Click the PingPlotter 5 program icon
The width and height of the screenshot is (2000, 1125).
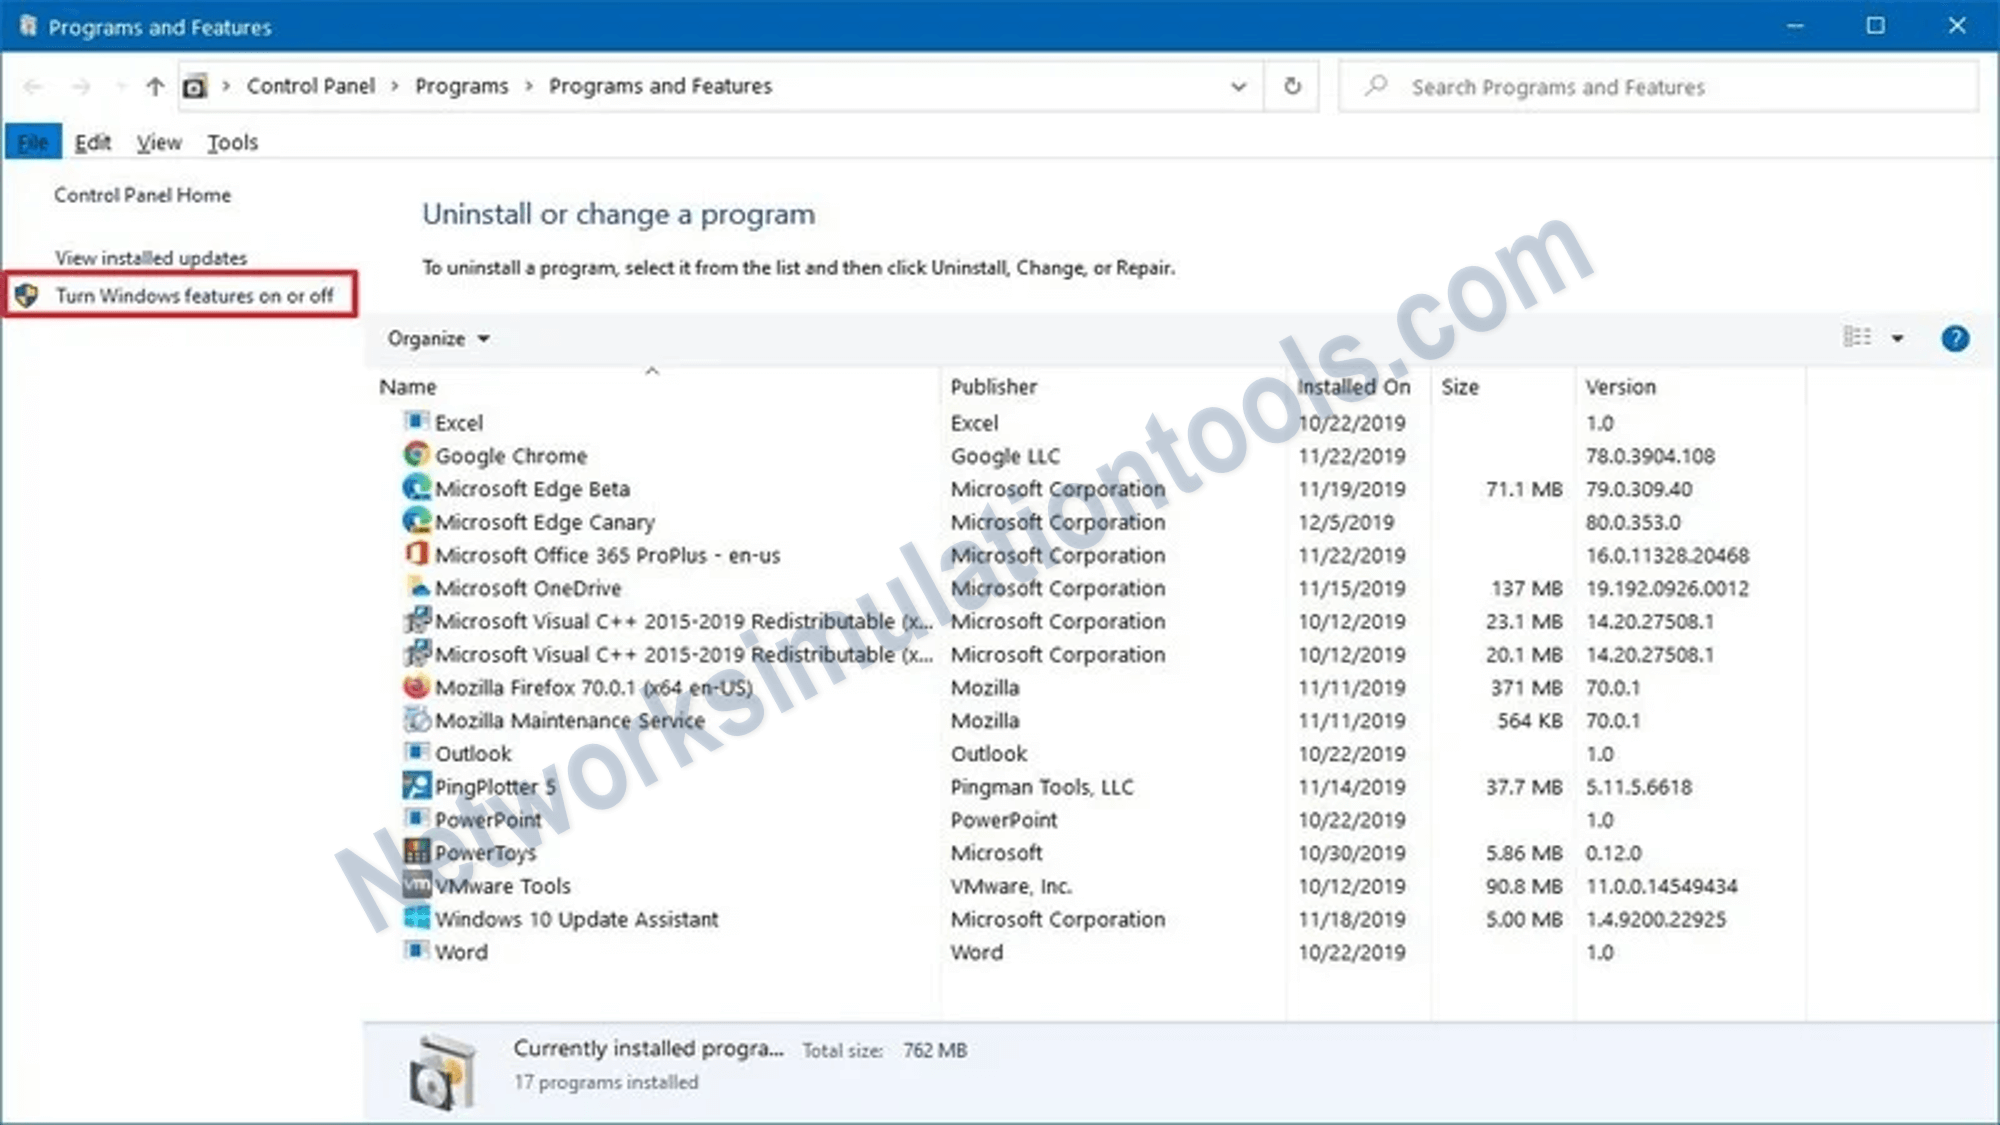coord(416,786)
